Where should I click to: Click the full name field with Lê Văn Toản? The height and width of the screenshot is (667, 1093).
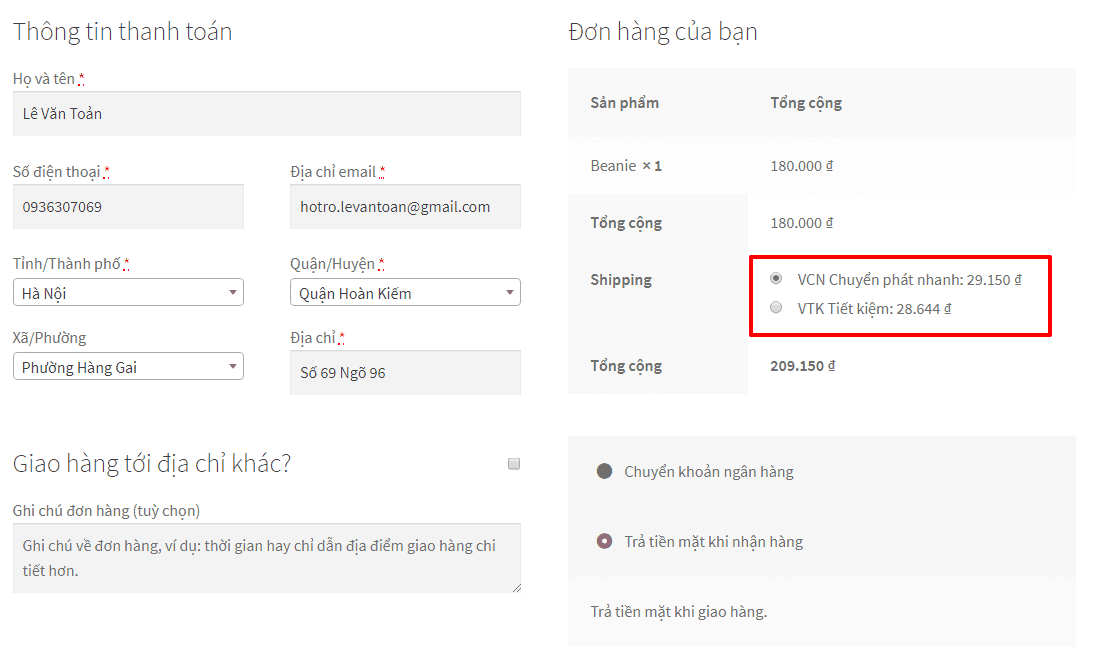pos(266,114)
